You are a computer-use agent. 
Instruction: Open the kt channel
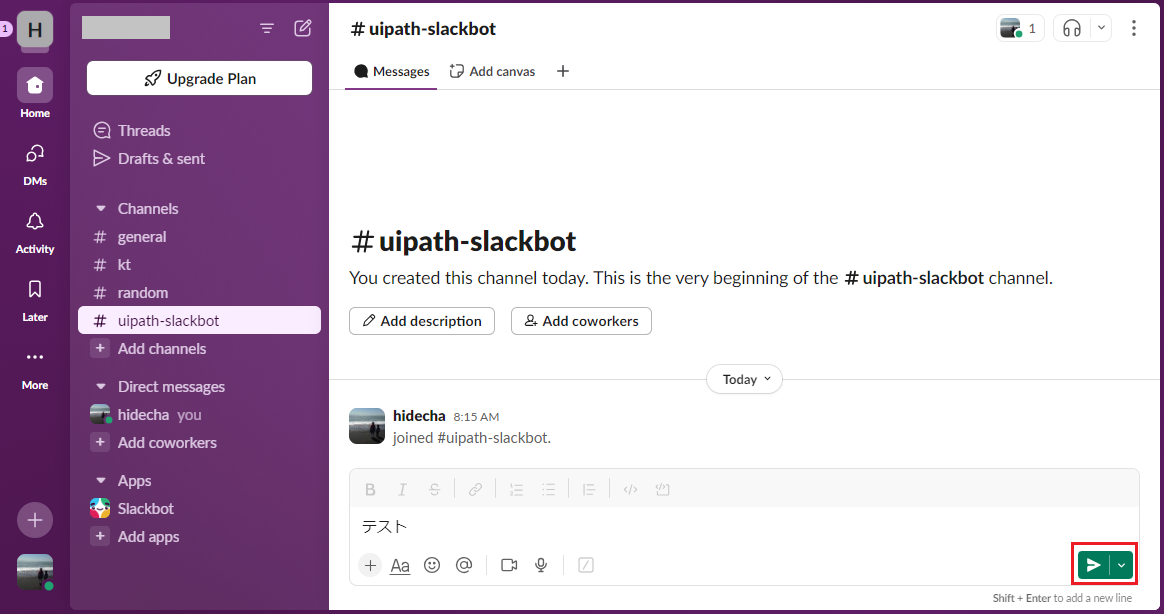click(199, 264)
